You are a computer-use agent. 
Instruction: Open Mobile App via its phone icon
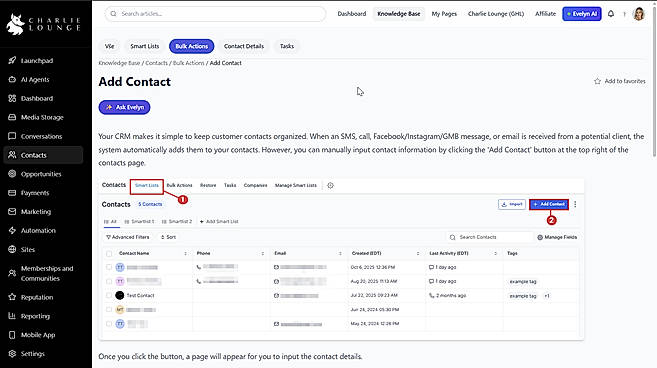(x=12, y=334)
